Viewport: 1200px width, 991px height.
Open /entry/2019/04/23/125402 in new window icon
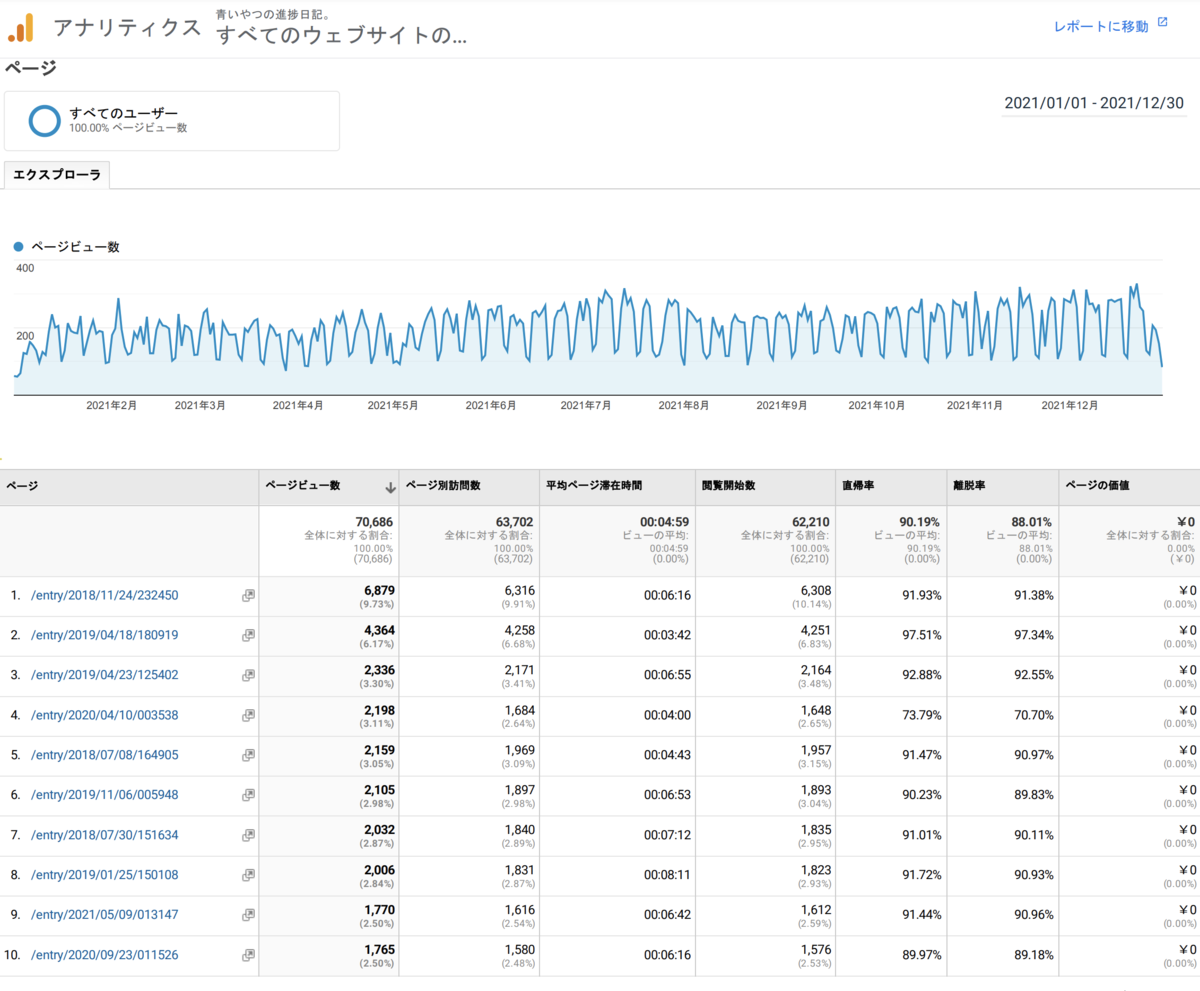point(248,675)
